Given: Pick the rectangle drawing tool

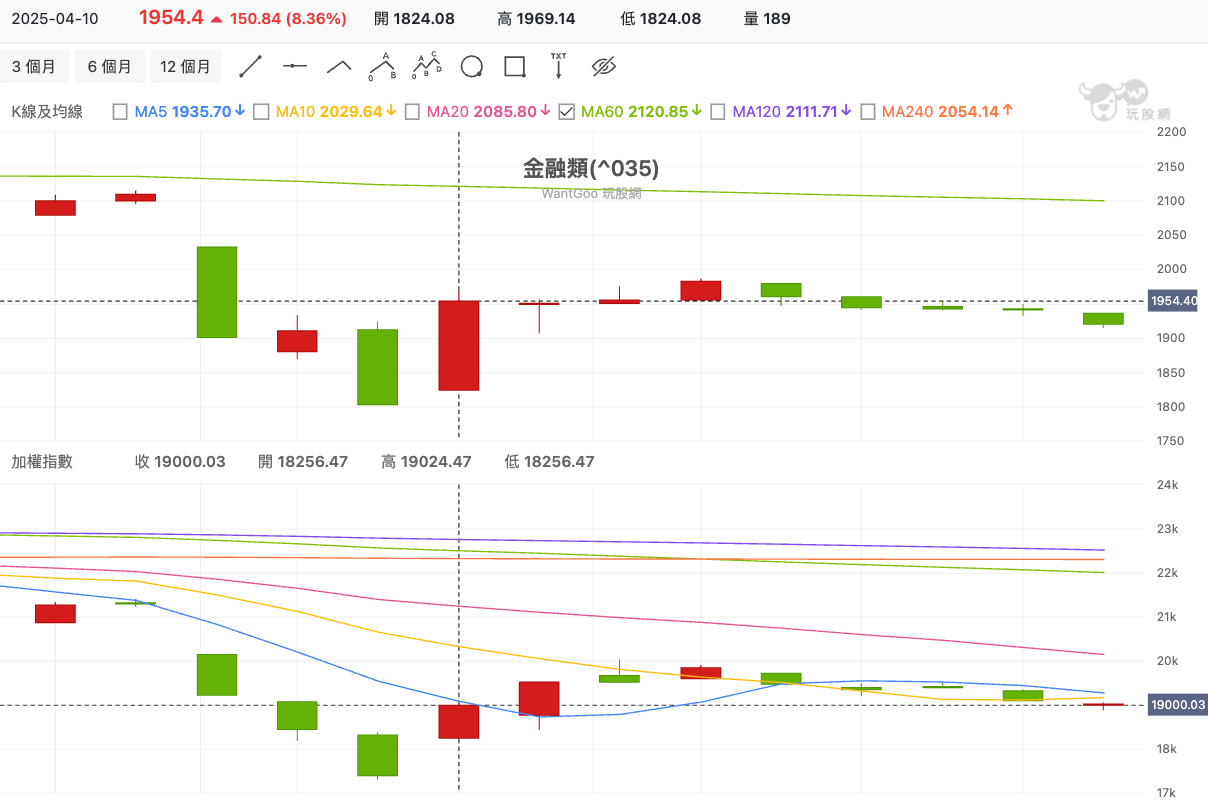Looking at the screenshot, I should point(515,67).
